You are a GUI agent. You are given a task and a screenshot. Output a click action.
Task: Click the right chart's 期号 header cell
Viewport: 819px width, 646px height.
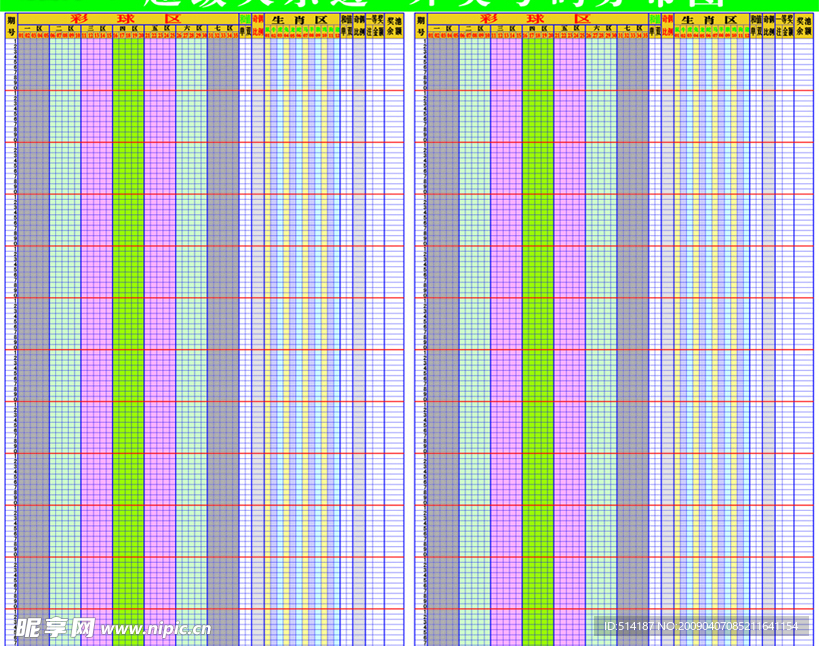(x=421, y=26)
